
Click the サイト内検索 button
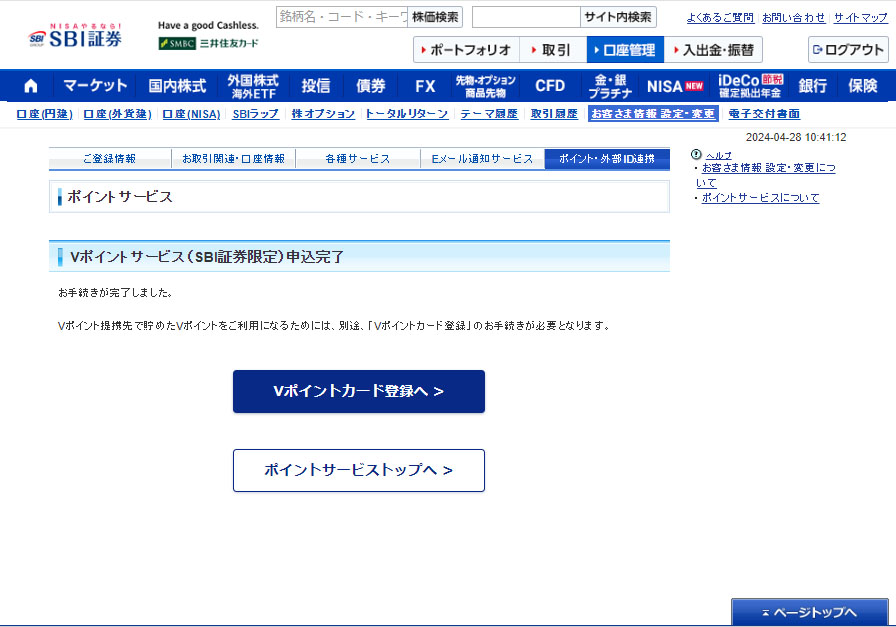pyautogui.click(x=618, y=17)
